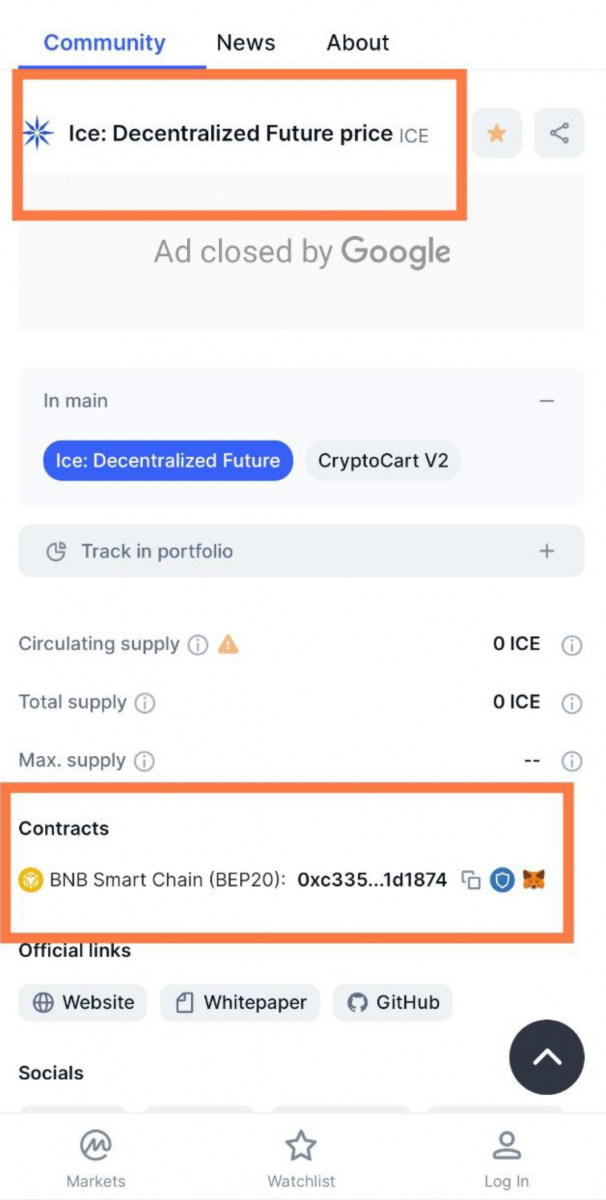The width and height of the screenshot is (606, 1200).
Task: Open the official Website link
Action: coord(83,1002)
